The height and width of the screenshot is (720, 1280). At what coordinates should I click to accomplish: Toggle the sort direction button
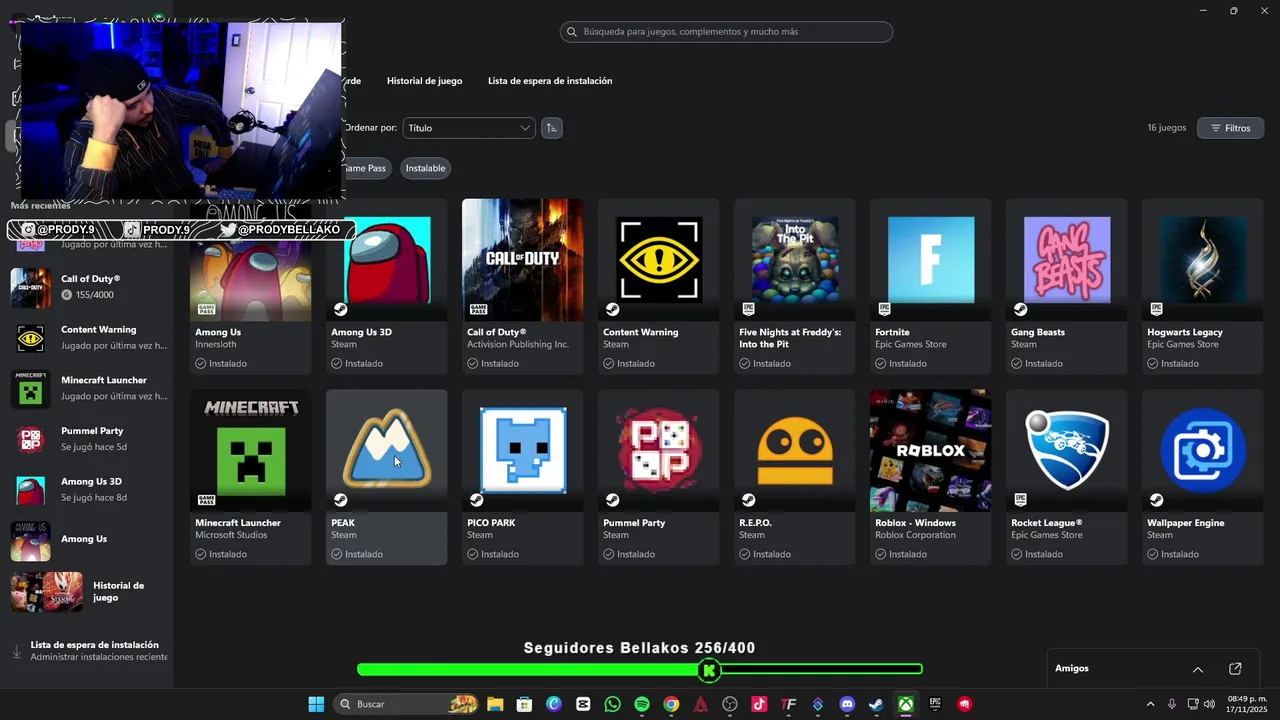point(551,128)
